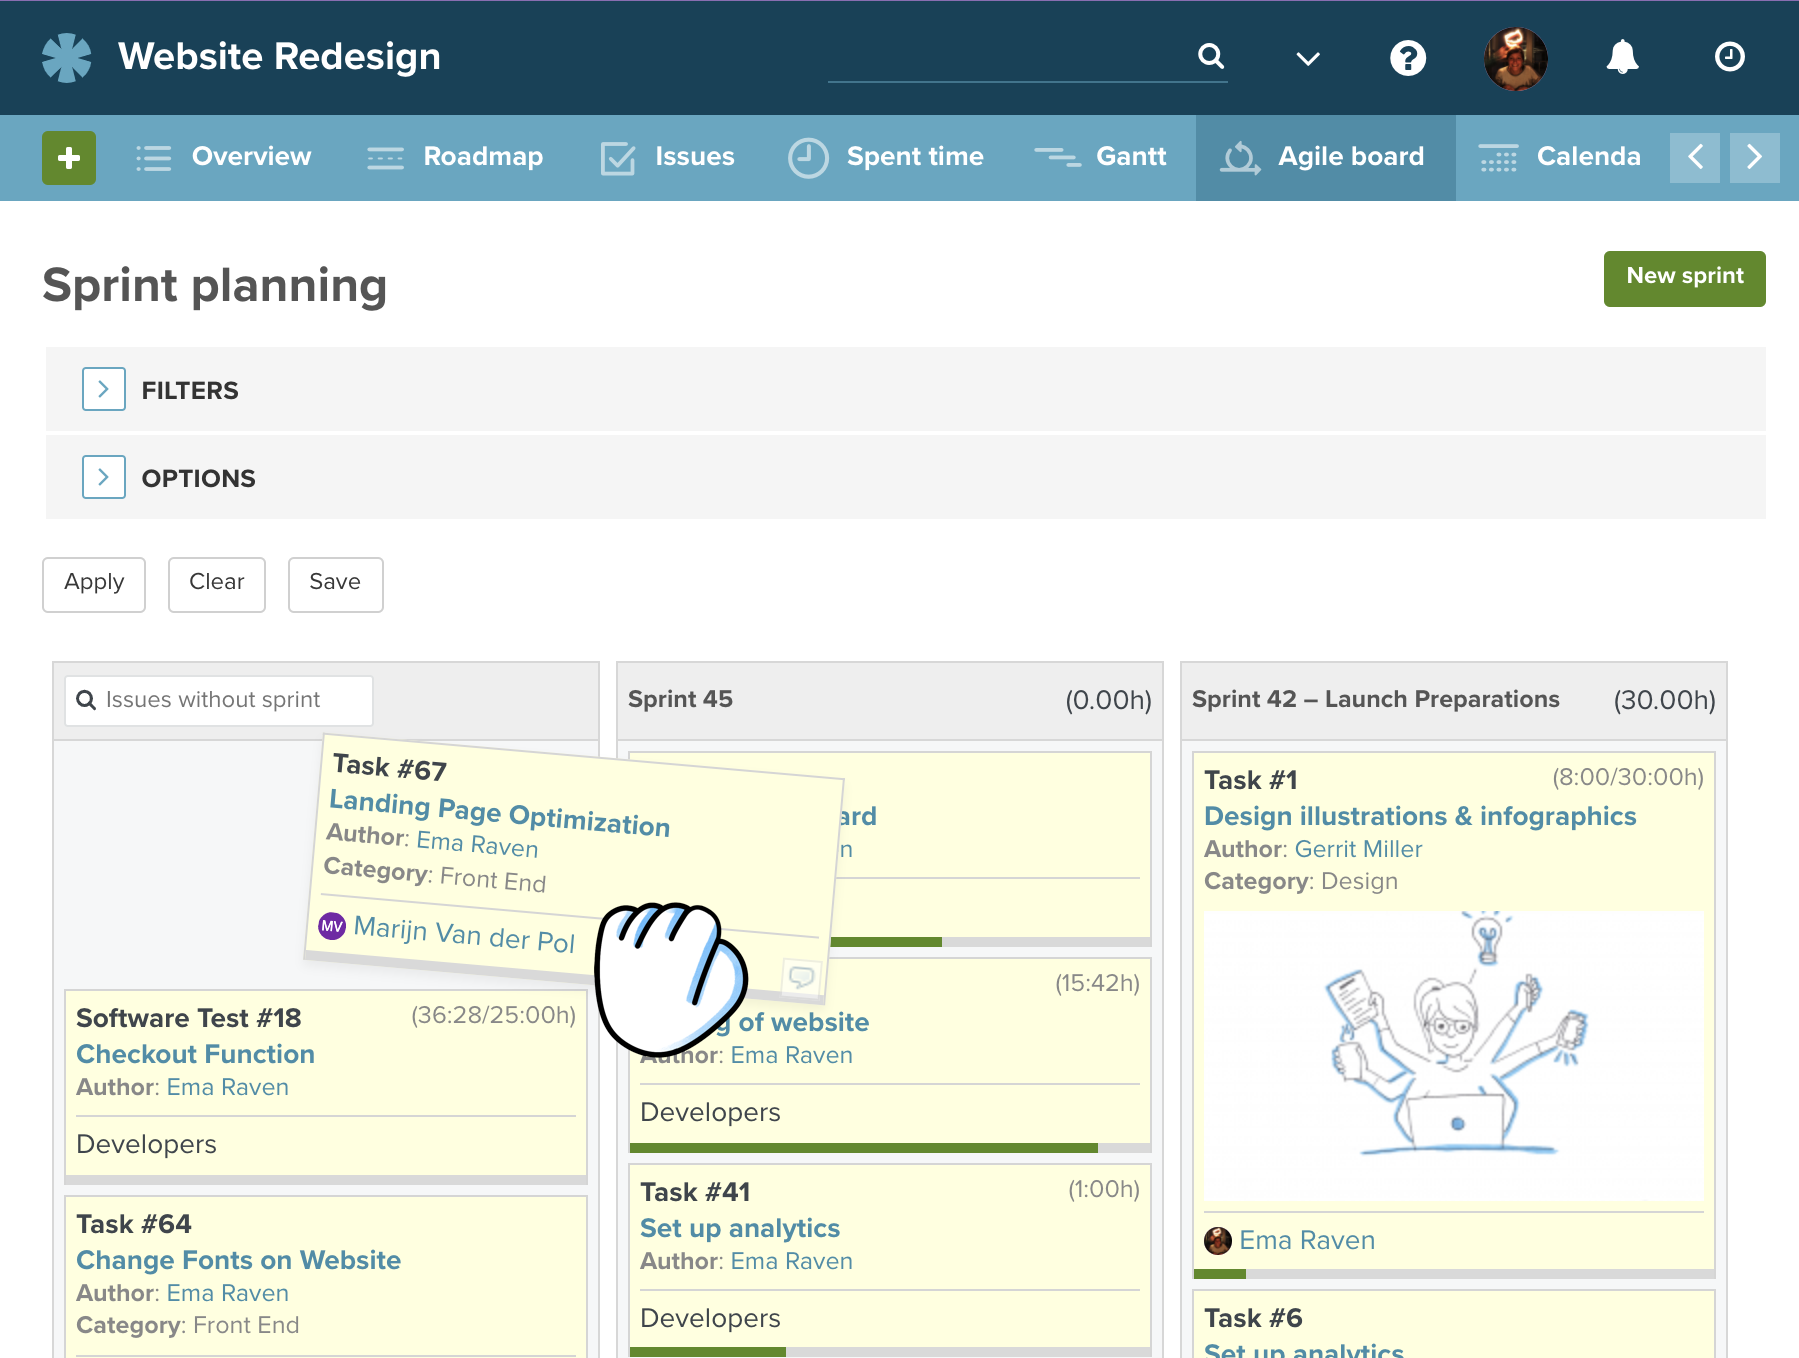This screenshot has height=1358, width=1799.
Task: Open the Gantt tab
Action: click(1130, 157)
